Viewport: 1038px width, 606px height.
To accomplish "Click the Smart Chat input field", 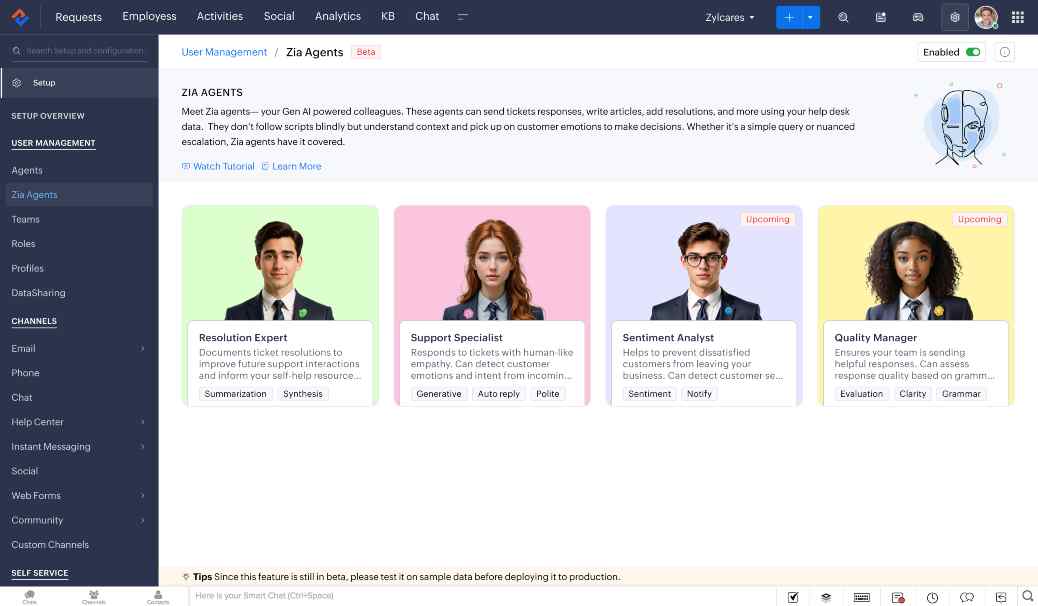I will (400, 597).
